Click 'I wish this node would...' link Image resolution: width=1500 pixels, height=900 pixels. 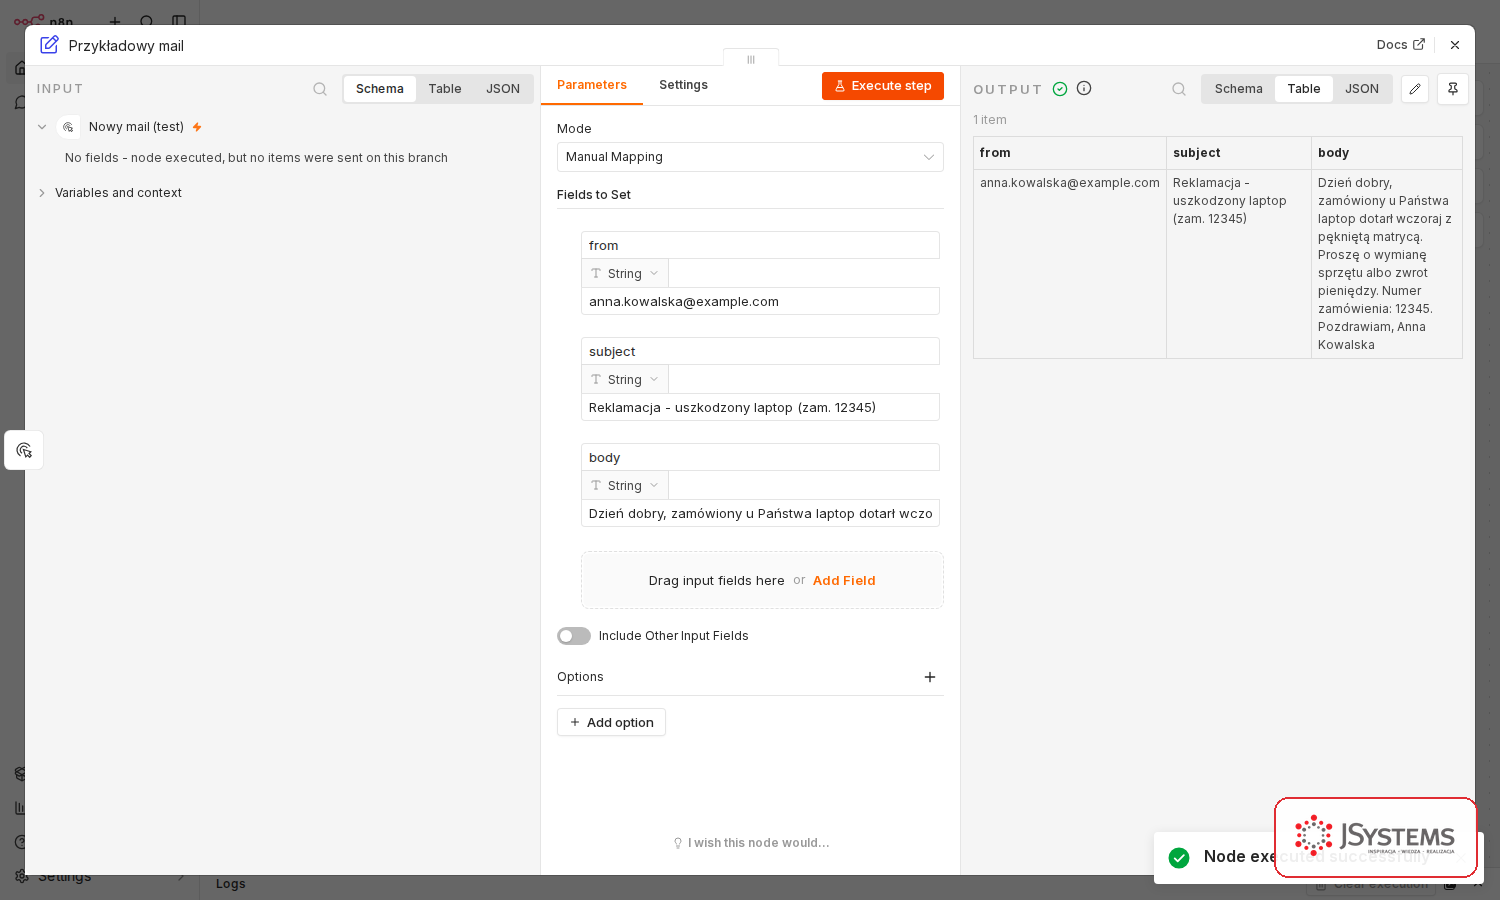pyautogui.click(x=751, y=843)
